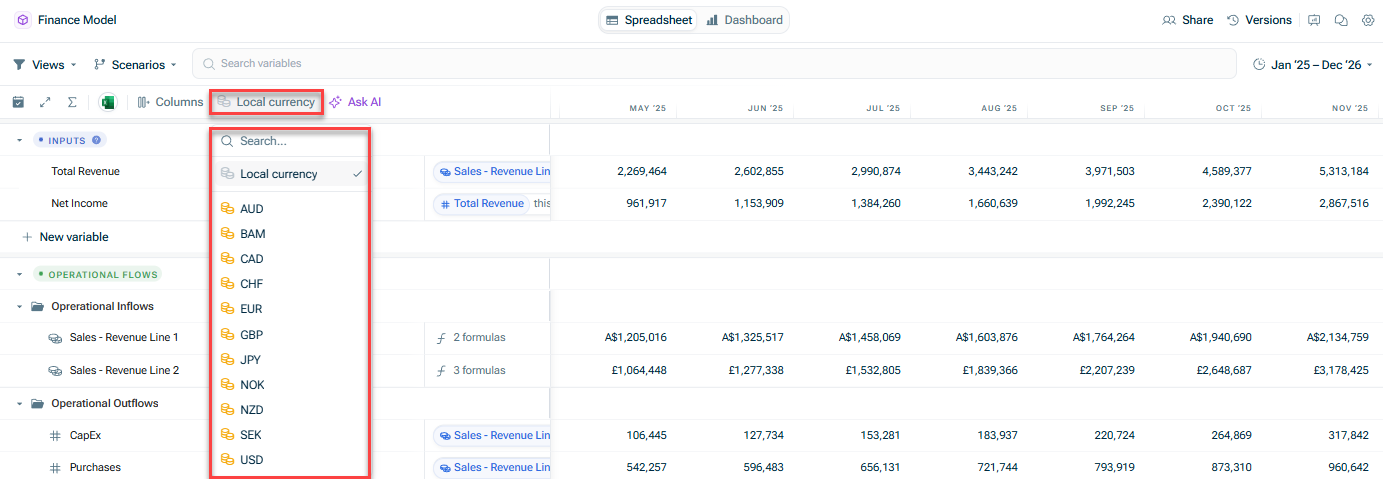Image resolution: width=1383 pixels, height=479 pixels.
Task: Click the Share button
Action: point(1187,20)
